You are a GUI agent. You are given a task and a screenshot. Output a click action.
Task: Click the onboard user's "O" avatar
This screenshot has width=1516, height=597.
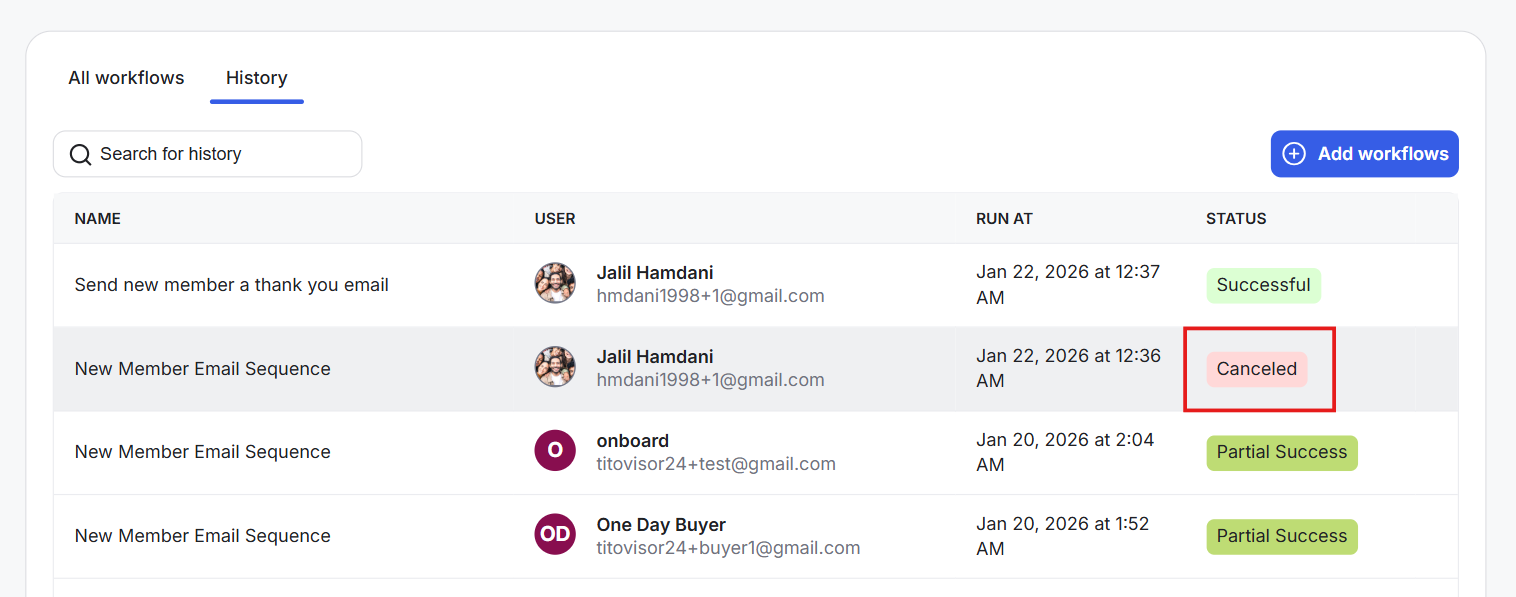tap(555, 451)
